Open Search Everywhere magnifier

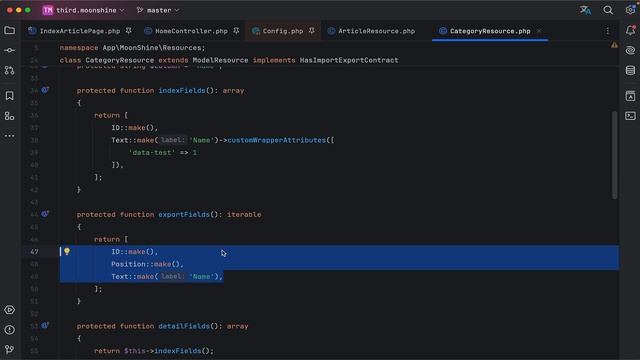click(x=608, y=10)
